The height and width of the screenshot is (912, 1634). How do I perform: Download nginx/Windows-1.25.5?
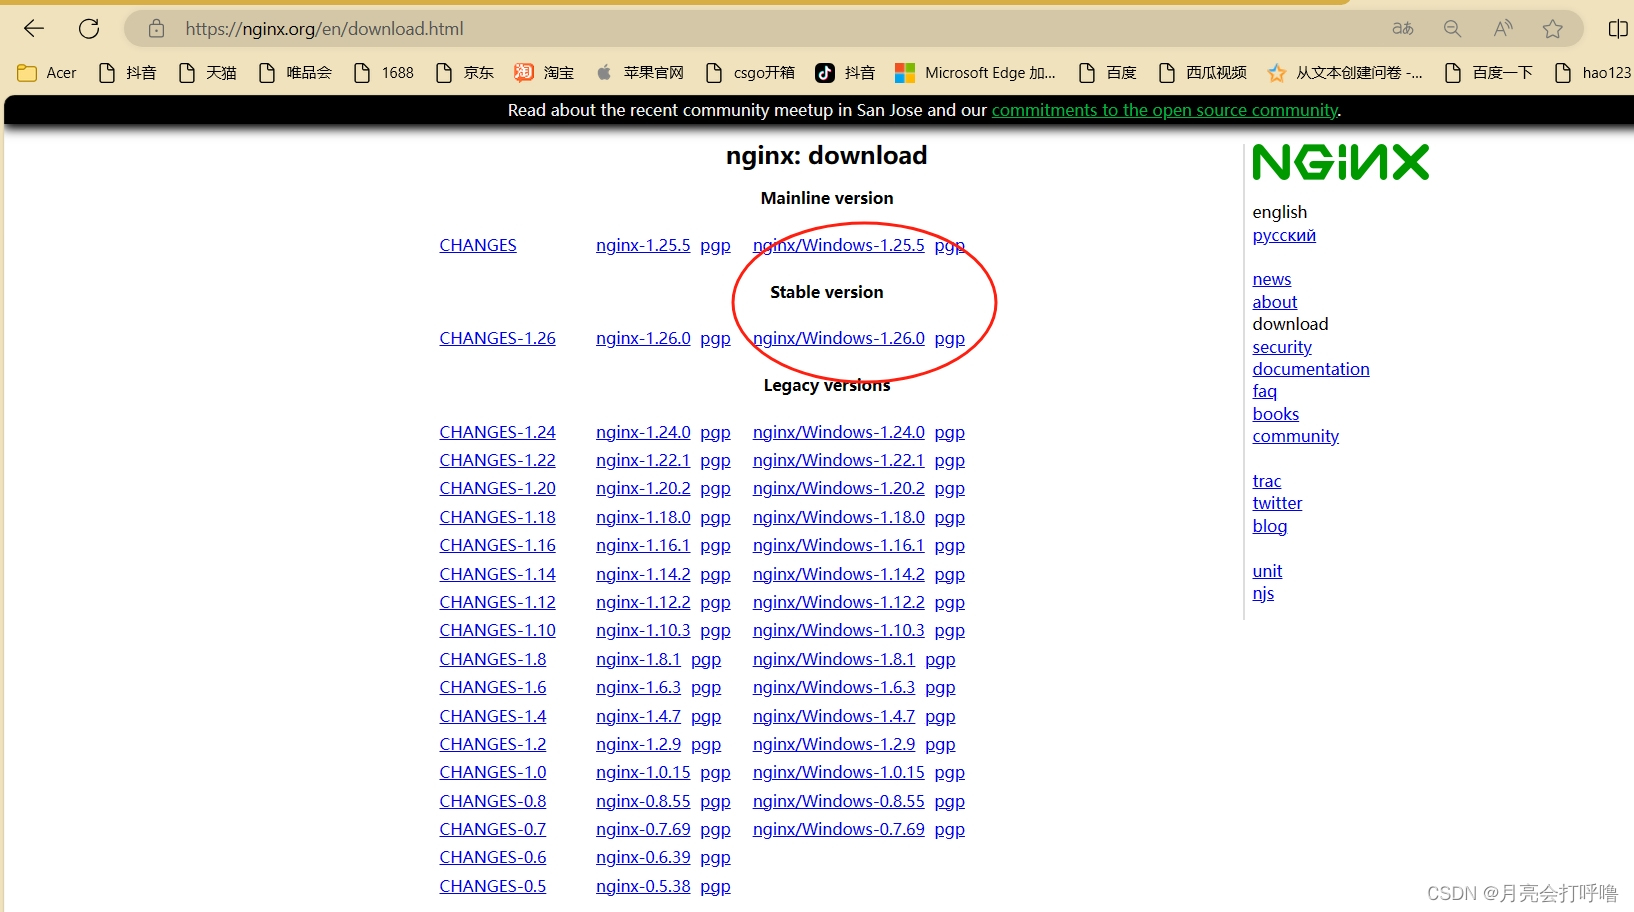(x=838, y=245)
